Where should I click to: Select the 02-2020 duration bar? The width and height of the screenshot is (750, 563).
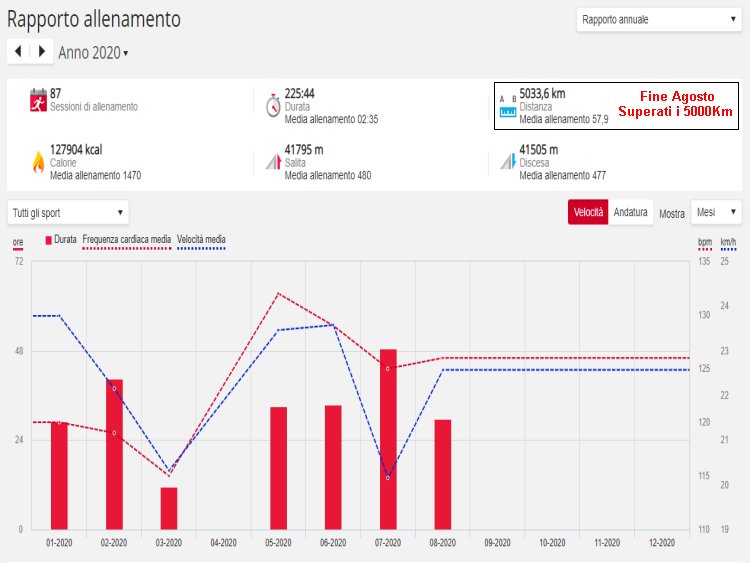[x=114, y=454]
